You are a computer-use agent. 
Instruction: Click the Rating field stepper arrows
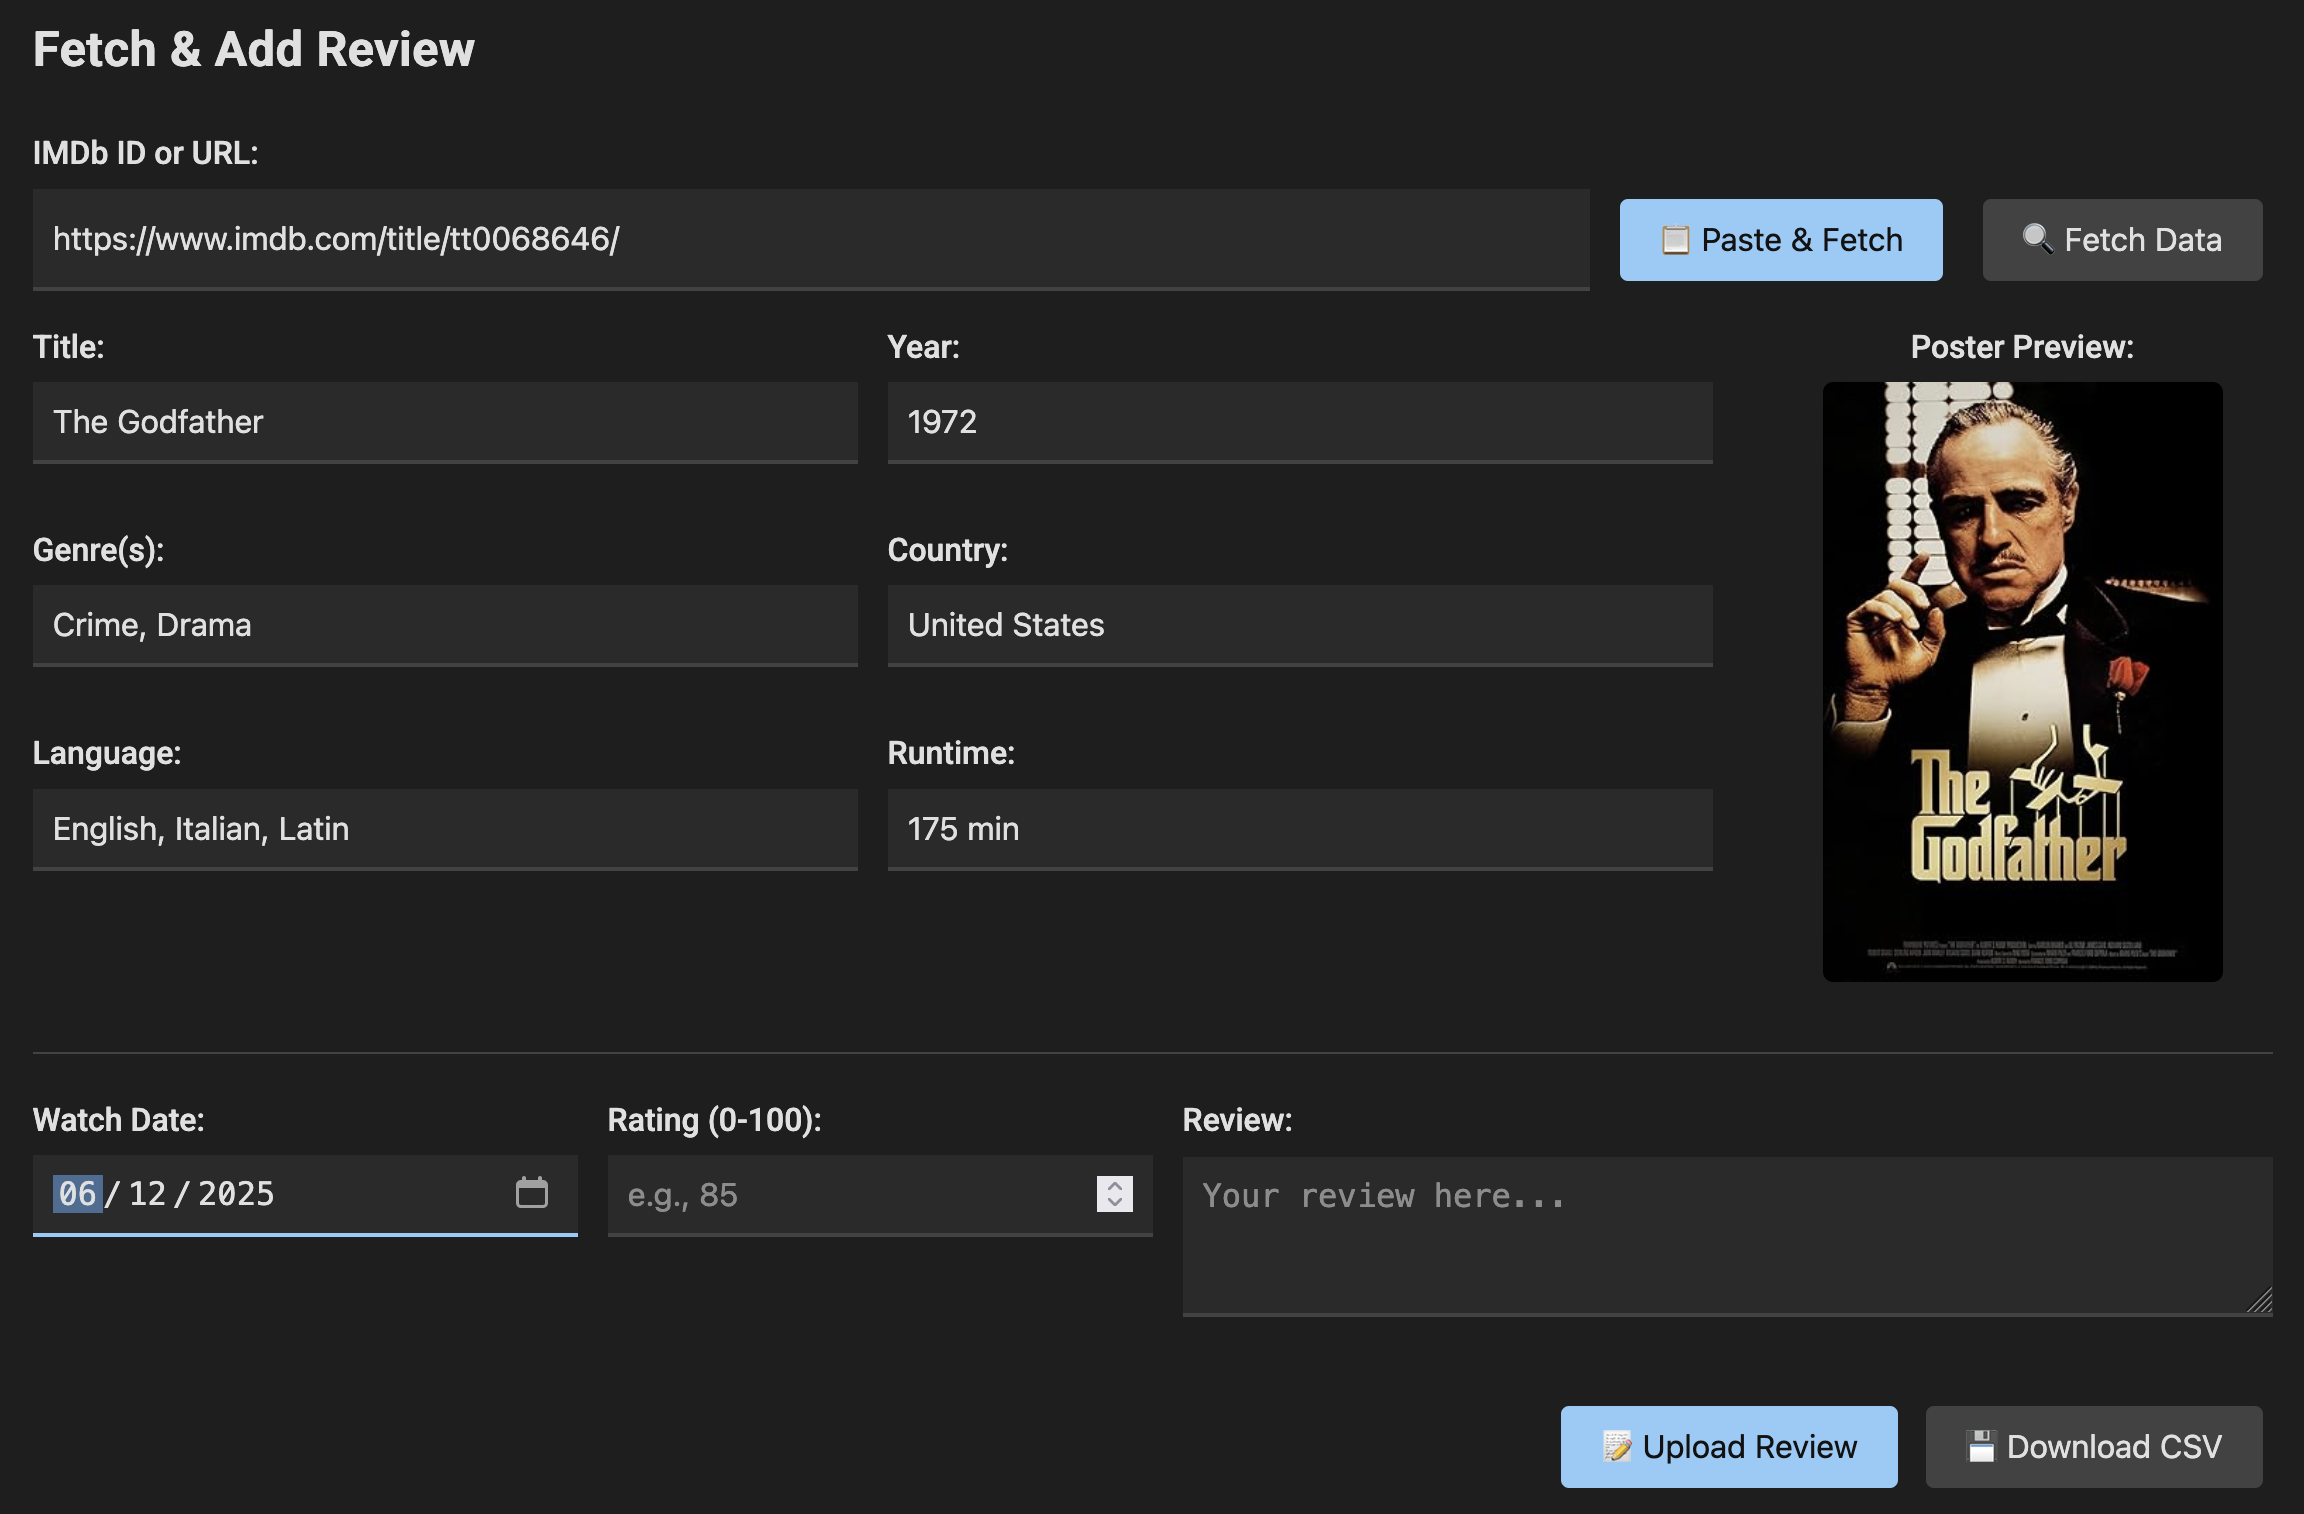tap(1115, 1194)
